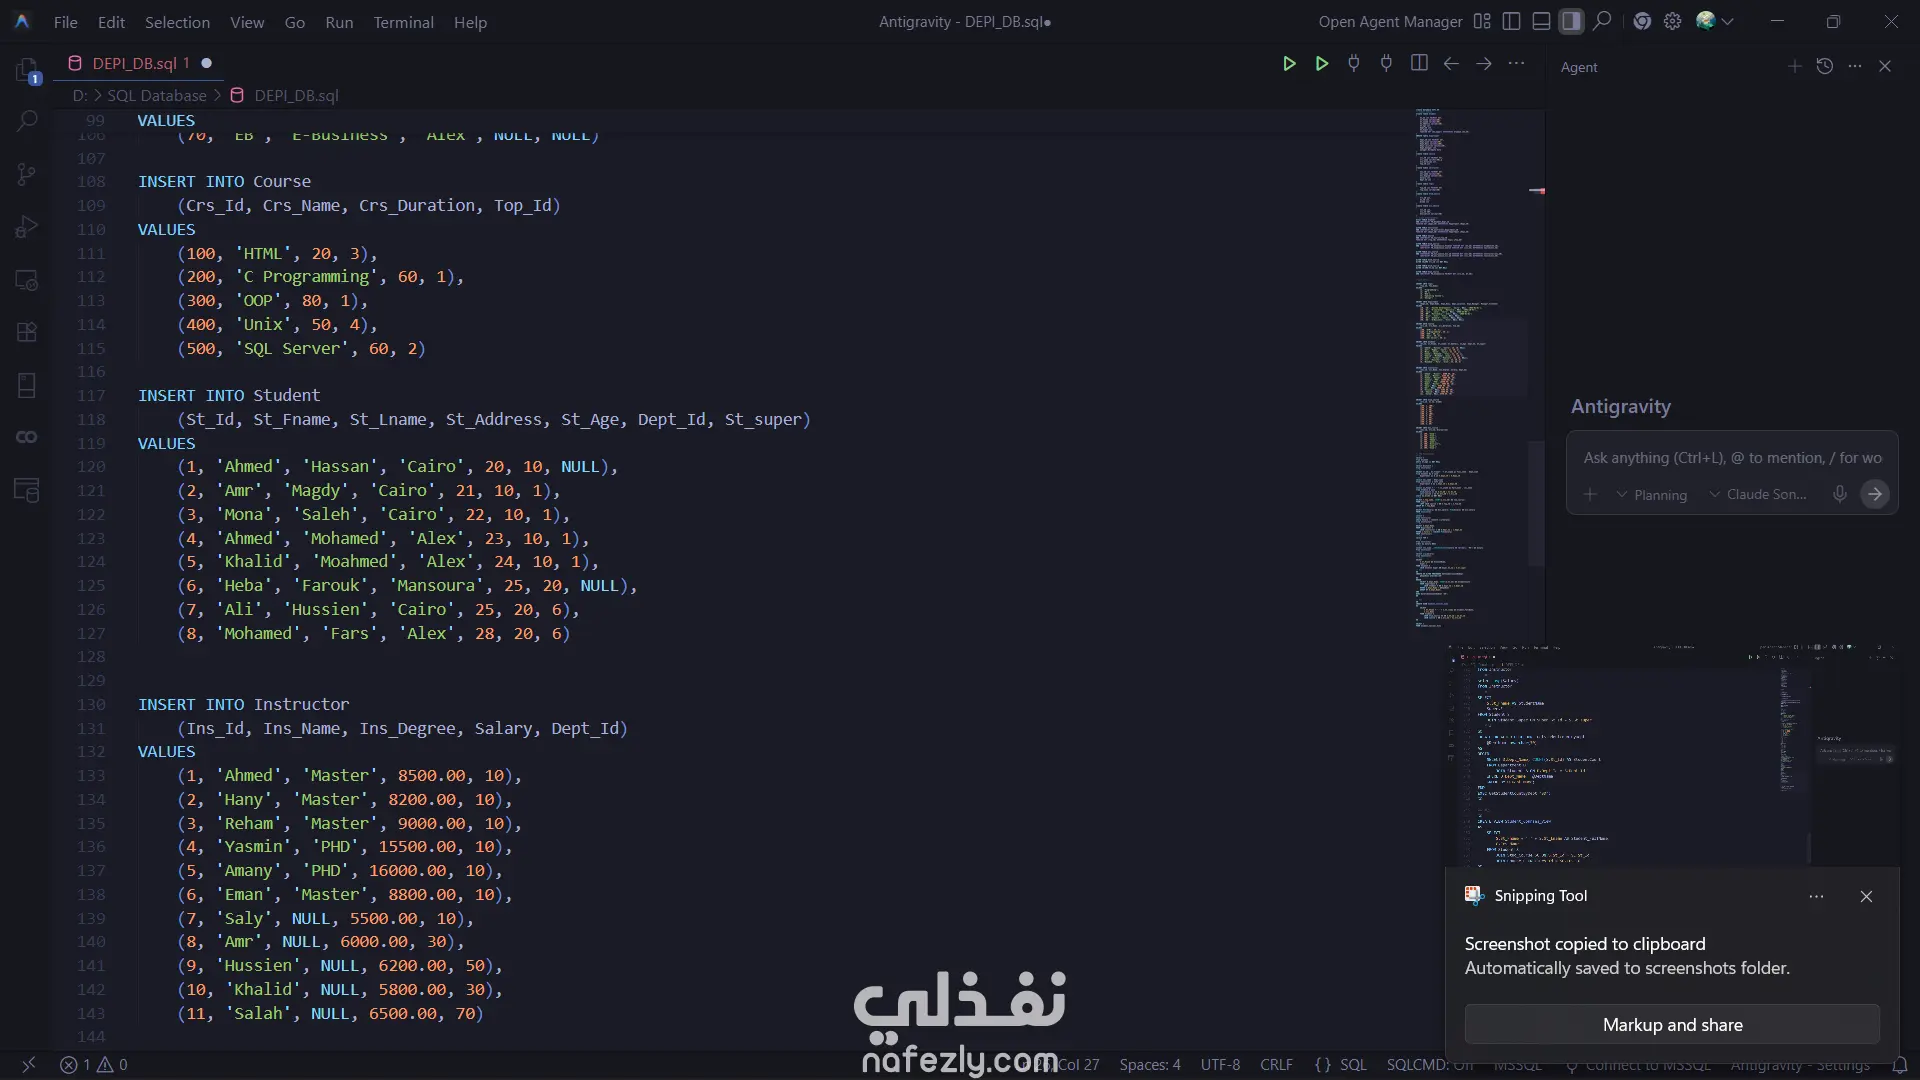Open the Search sidebar icon
Viewport: 1920px width, 1080px height.
[27, 122]
